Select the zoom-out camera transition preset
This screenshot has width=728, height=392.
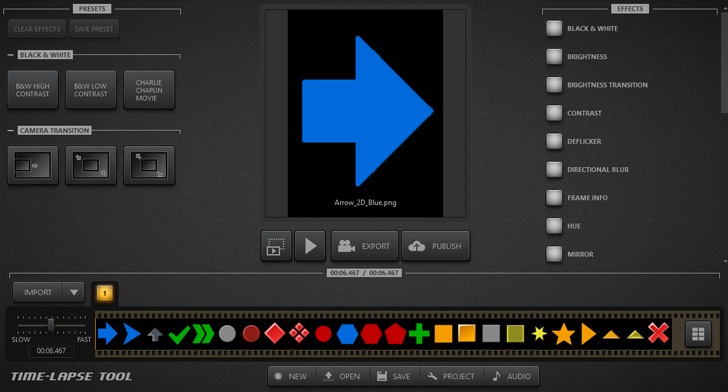pyautogui.click(x=149, y=165)
